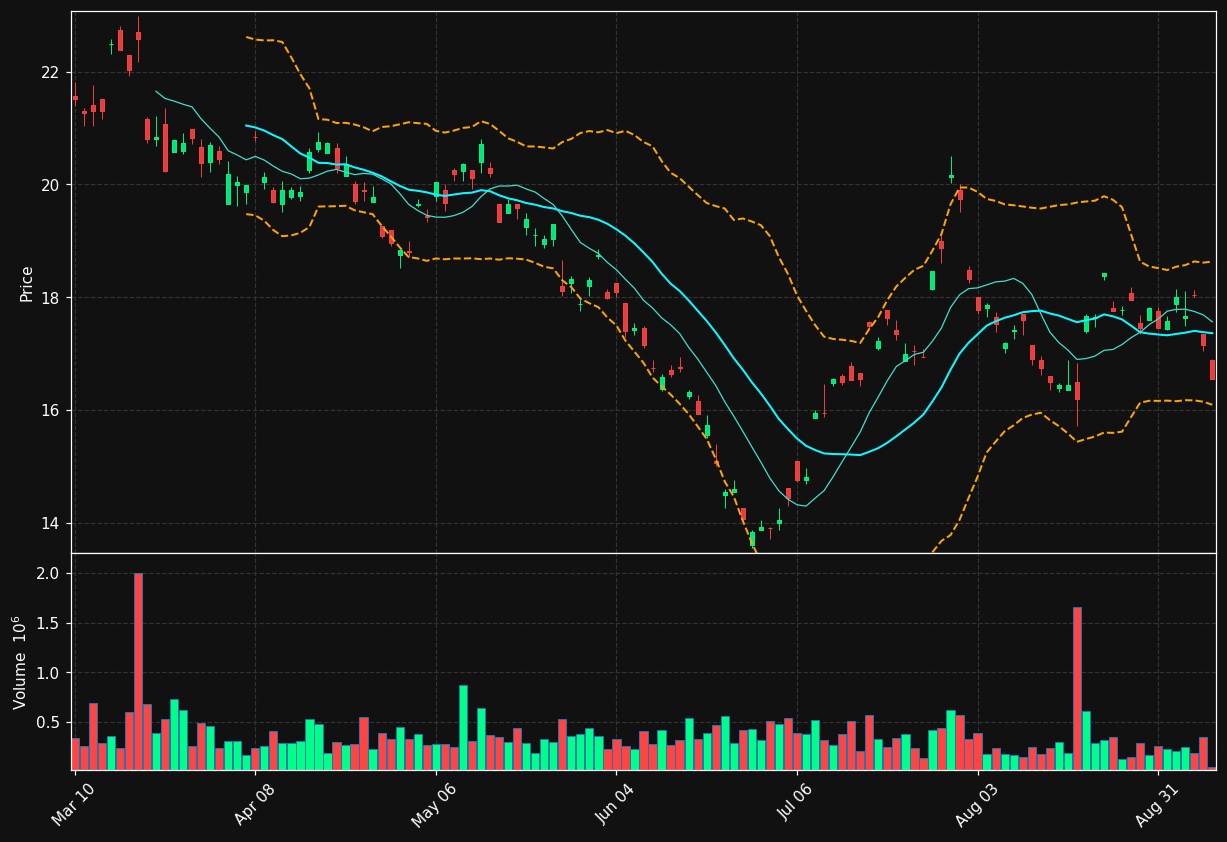Click the 'Volume 10^6' axis title
Image resolution: width=1227 pixels, height=842 pixels.
pos(20,662)
